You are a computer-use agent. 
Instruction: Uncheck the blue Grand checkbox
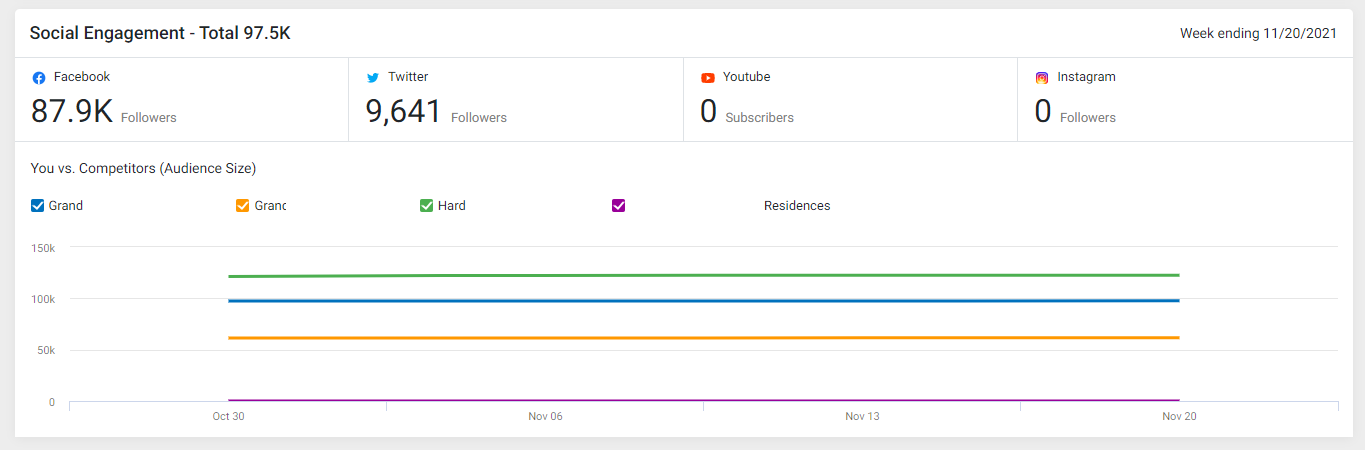tap(38, 206)
